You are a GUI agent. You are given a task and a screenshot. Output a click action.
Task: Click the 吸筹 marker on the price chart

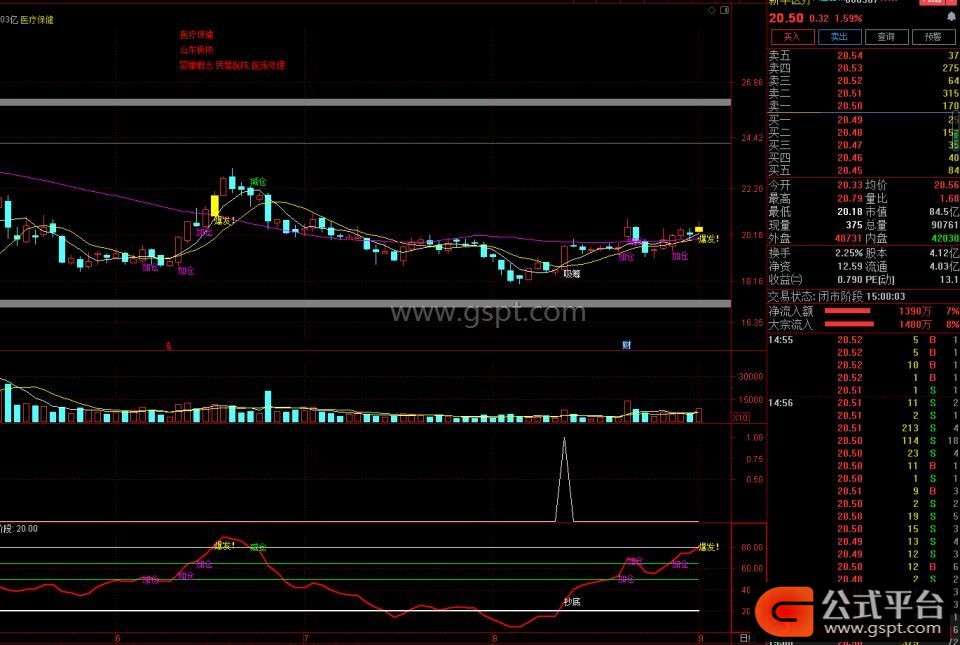(572, 274)
